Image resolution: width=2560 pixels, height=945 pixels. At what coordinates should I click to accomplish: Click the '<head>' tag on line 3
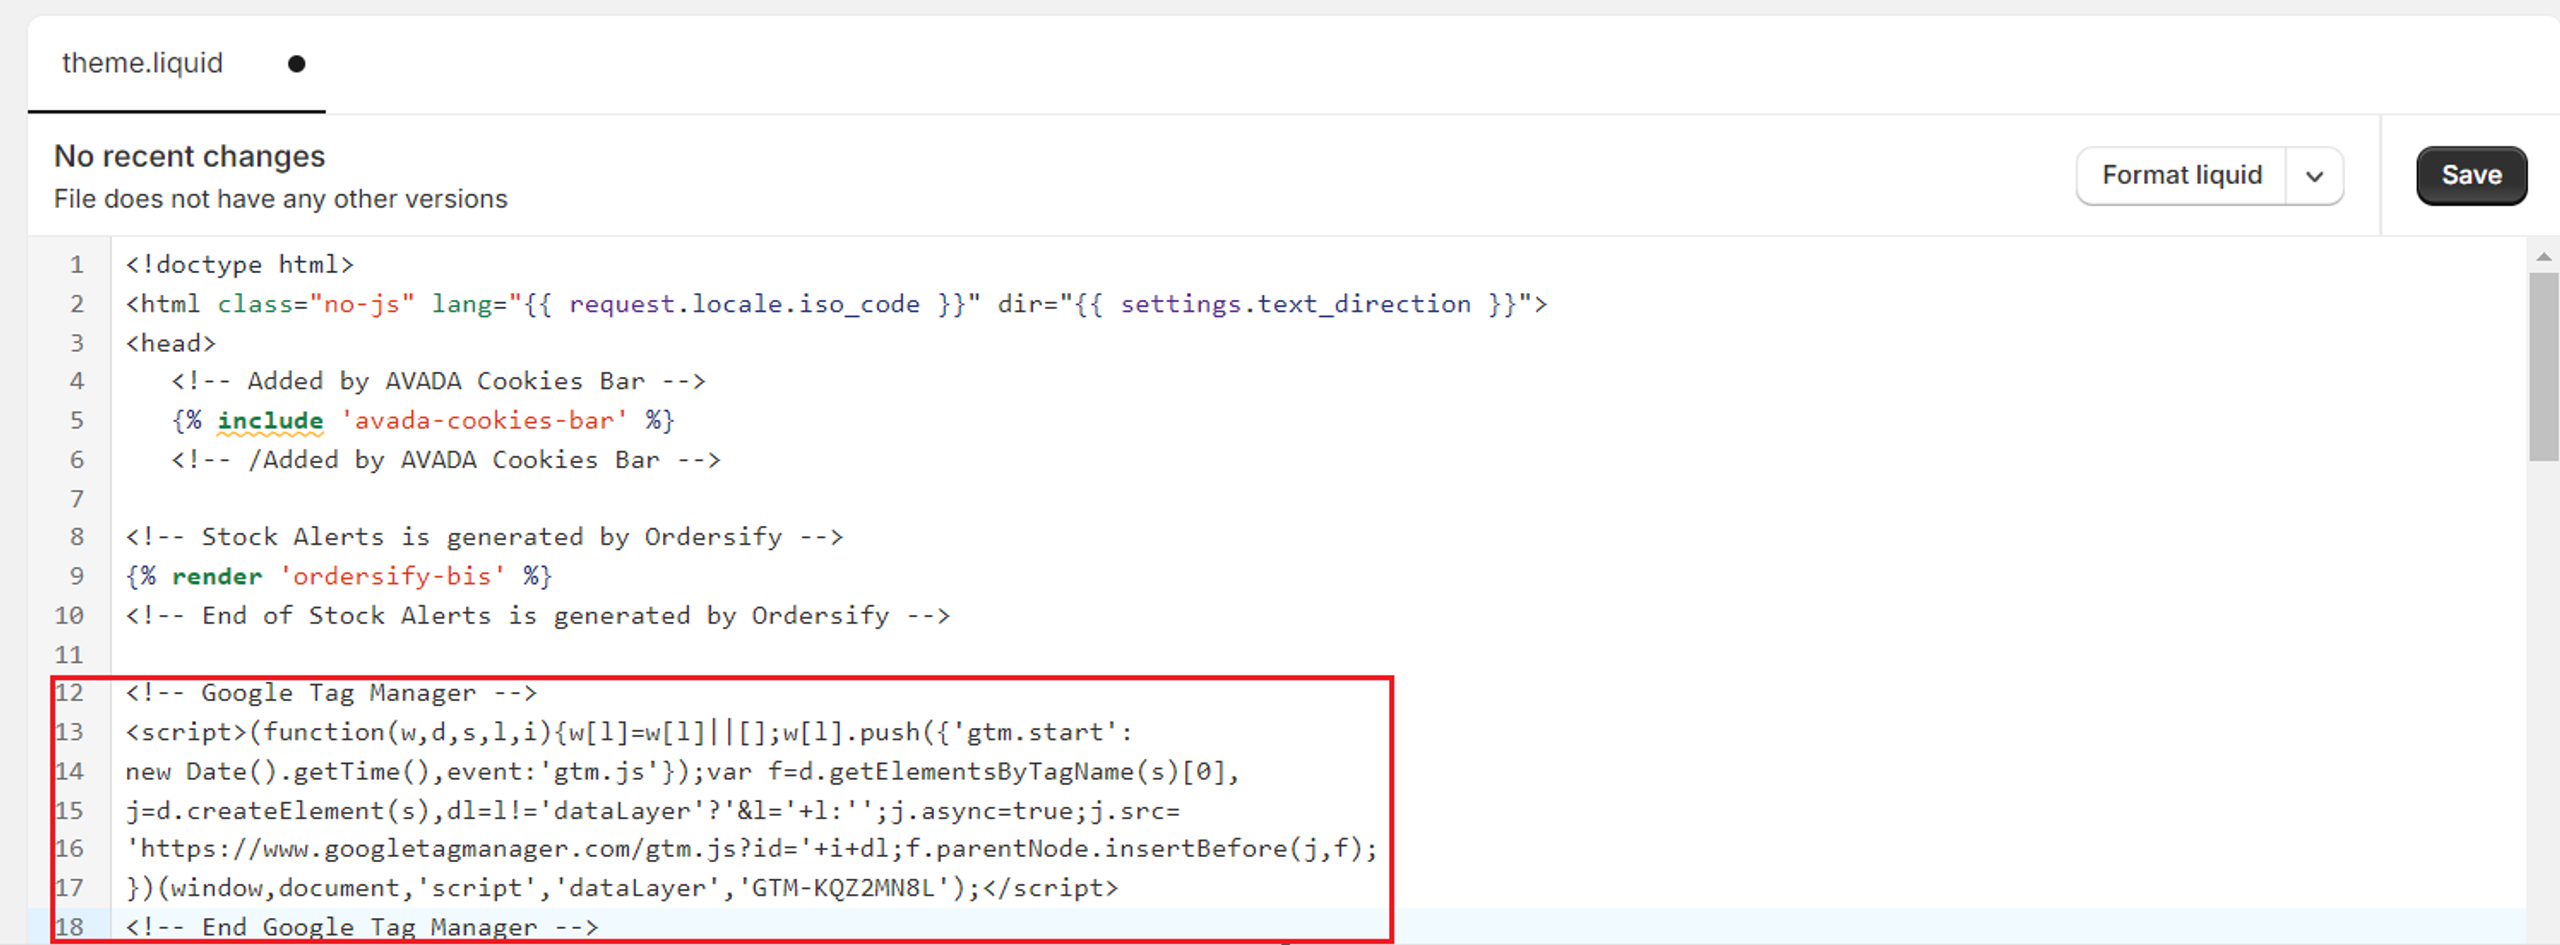pyautogui.click(x=171, y=343)
